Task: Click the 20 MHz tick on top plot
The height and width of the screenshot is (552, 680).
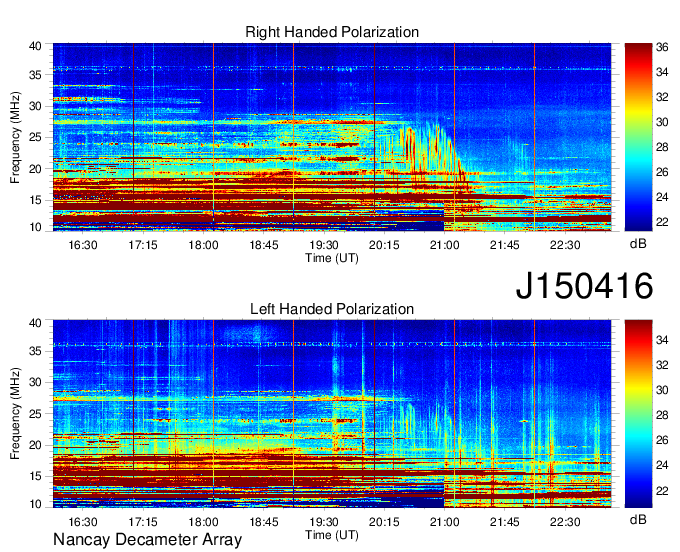Action: point(35,169)
